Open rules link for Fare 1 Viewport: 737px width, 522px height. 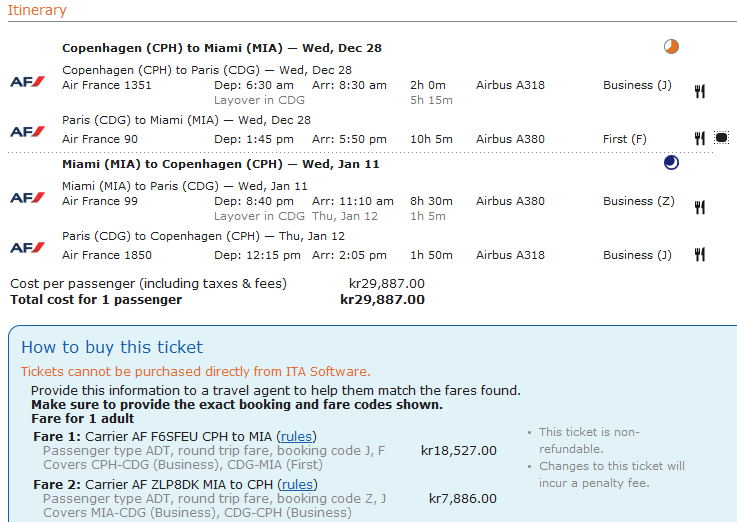click(x=295, y=437)
